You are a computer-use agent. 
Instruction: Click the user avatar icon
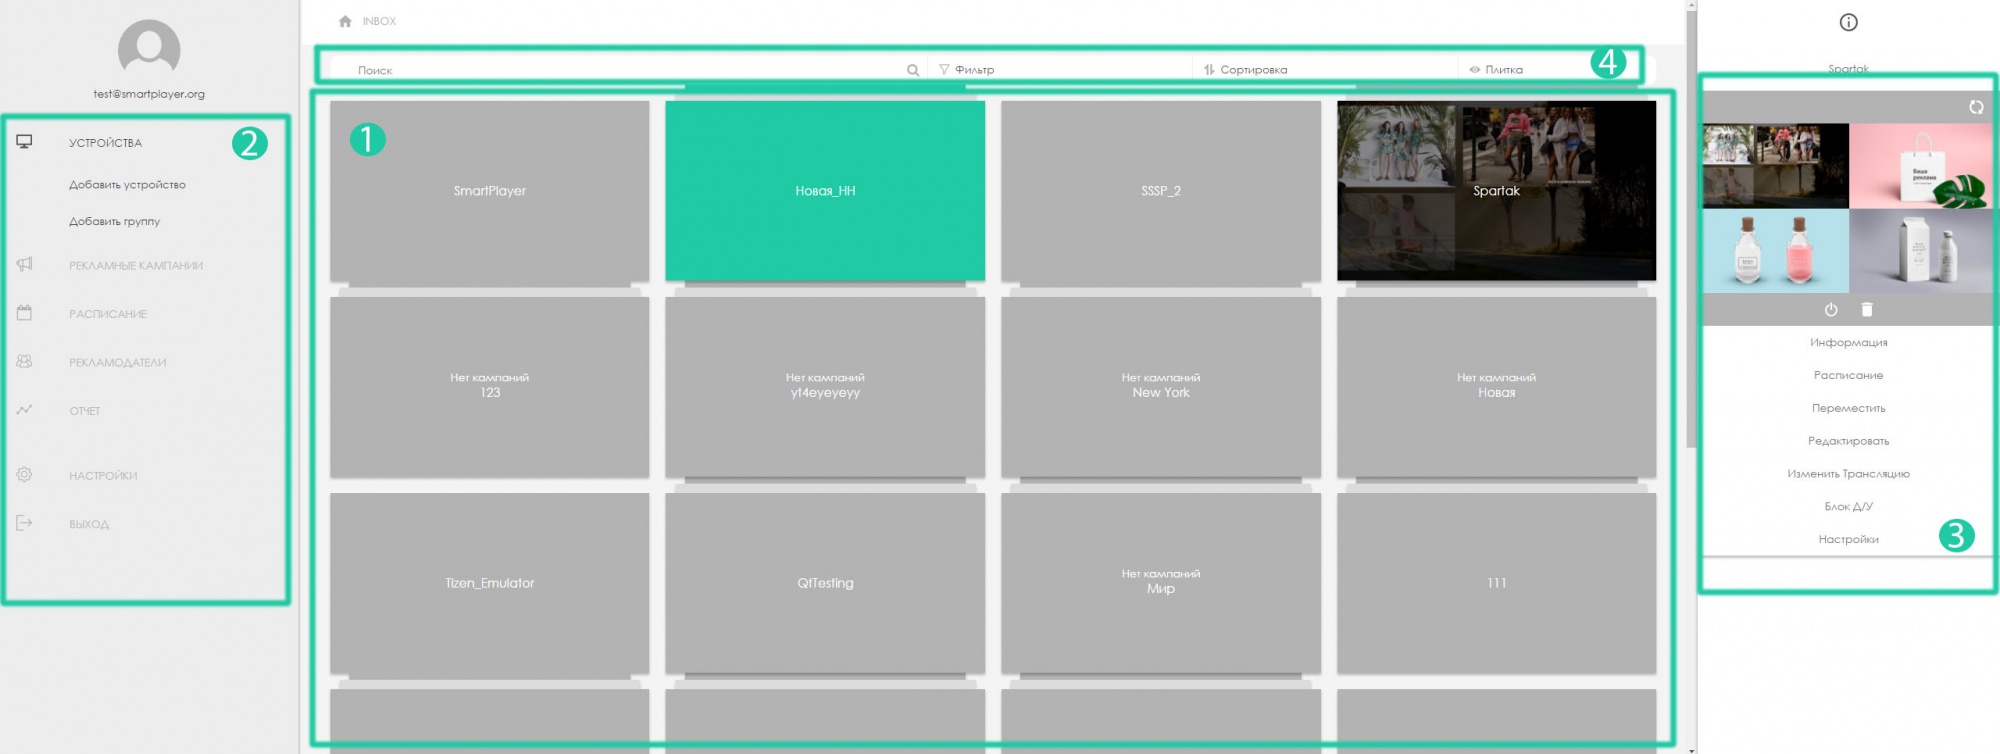coord(149,48)
